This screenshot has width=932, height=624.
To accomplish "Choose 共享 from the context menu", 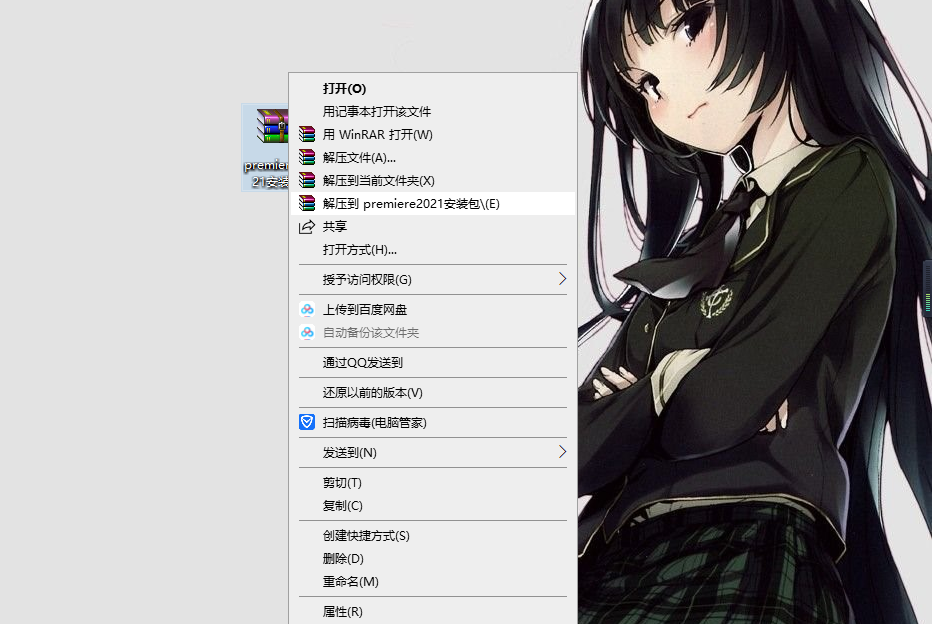I will click(x=433, y=226).
